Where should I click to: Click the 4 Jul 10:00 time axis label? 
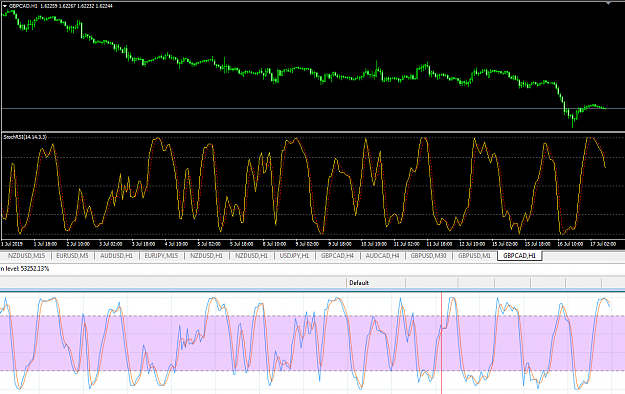(176, 244)
